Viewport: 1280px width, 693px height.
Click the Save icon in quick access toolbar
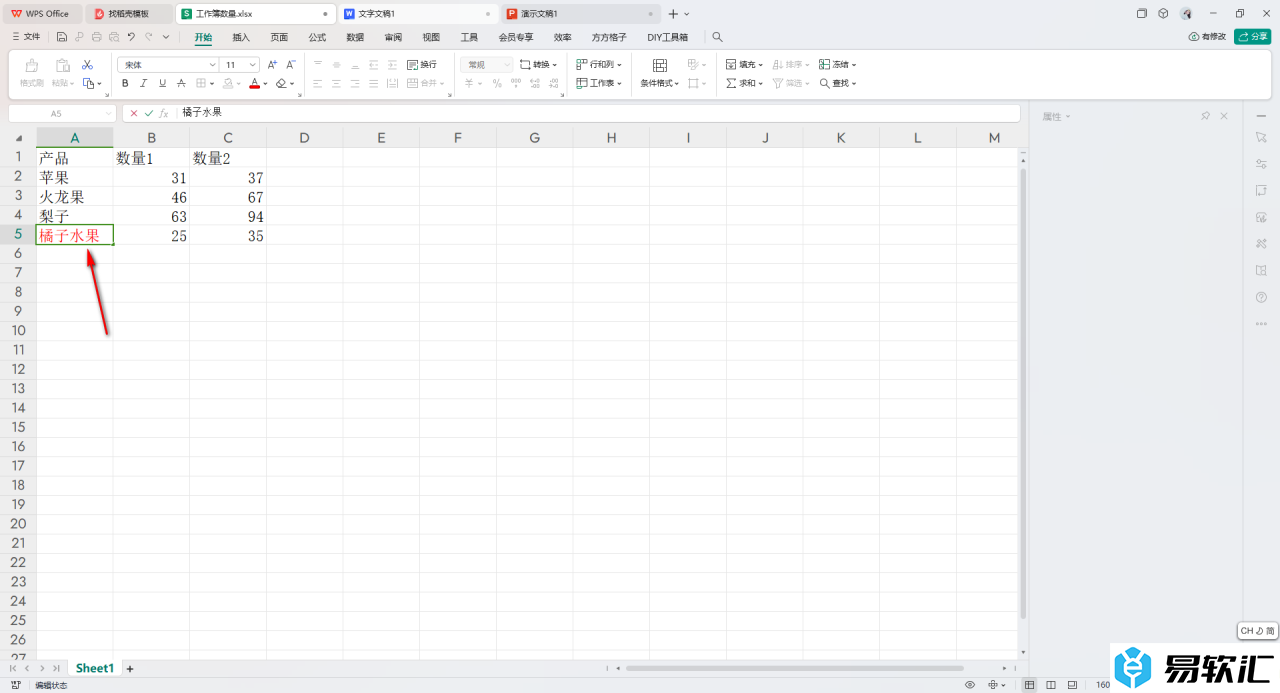point(62,37)
